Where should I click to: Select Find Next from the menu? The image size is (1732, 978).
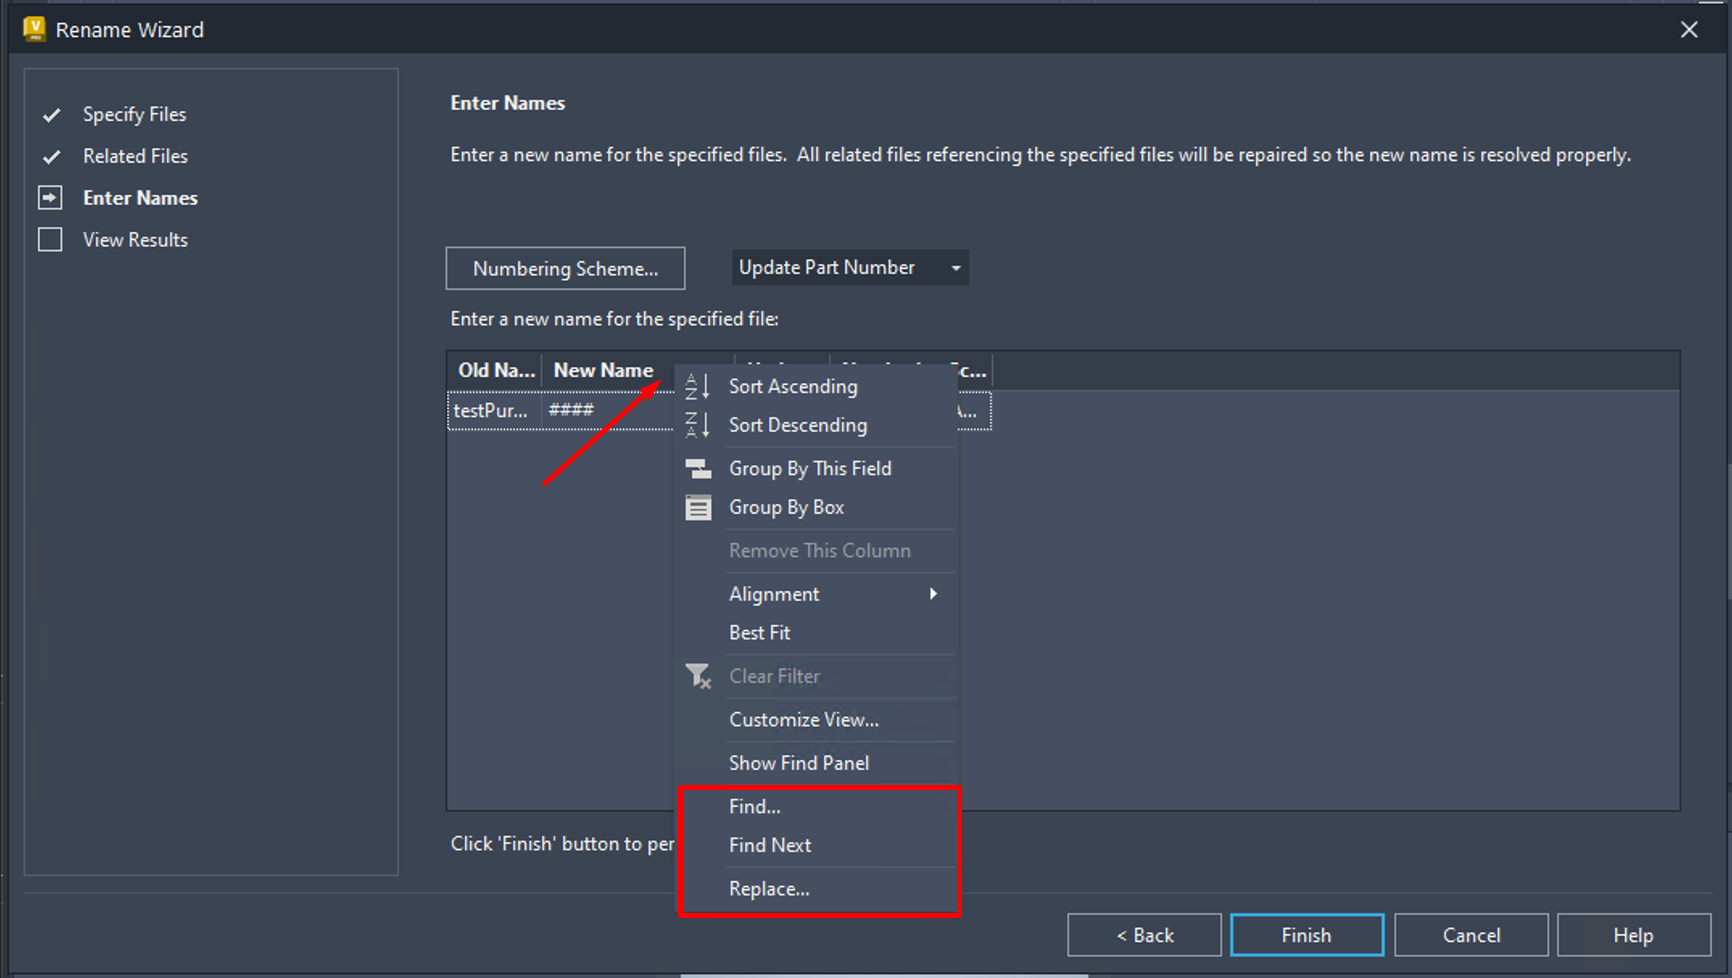pyautogui.click(x=770, y=845)
